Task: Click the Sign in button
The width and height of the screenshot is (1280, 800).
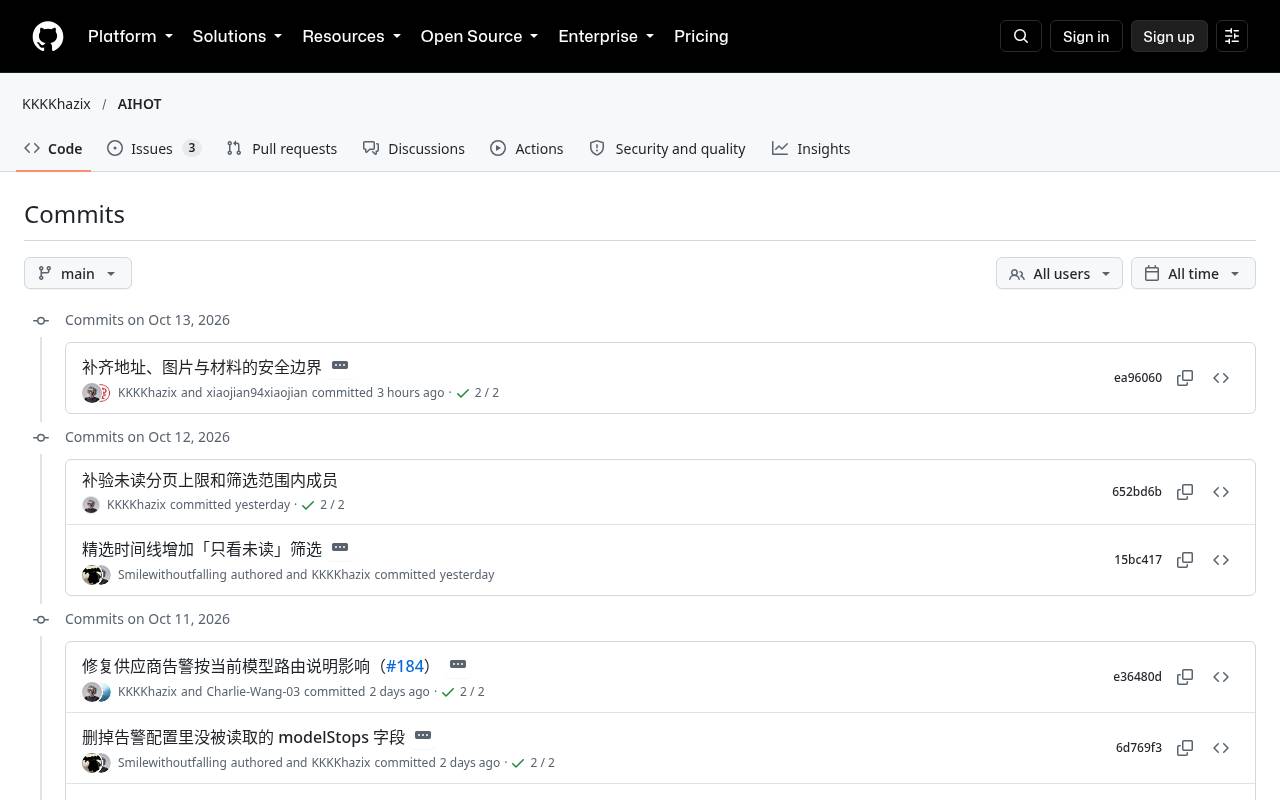Action: pyautogui.click(x=1086, y=36)
